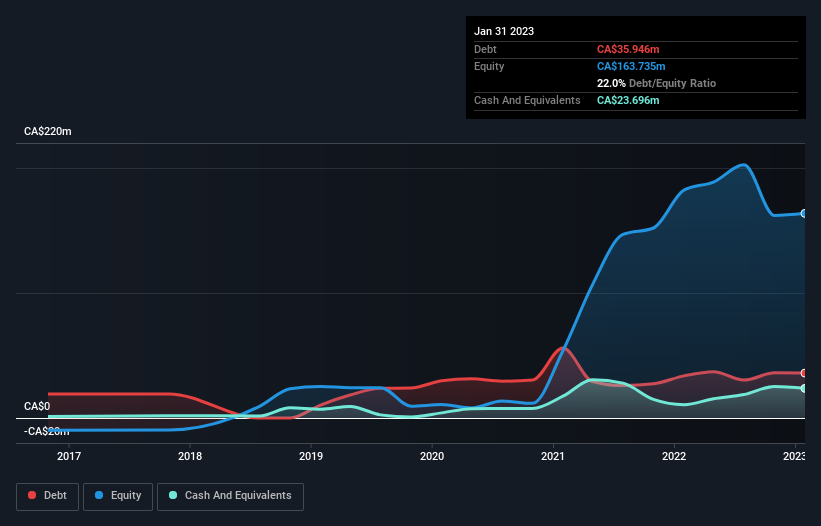Image resolution: width=821 pixels, height=526 pixels.
Task: Click the CA$163.735m equity value
Action: [631, 66]
